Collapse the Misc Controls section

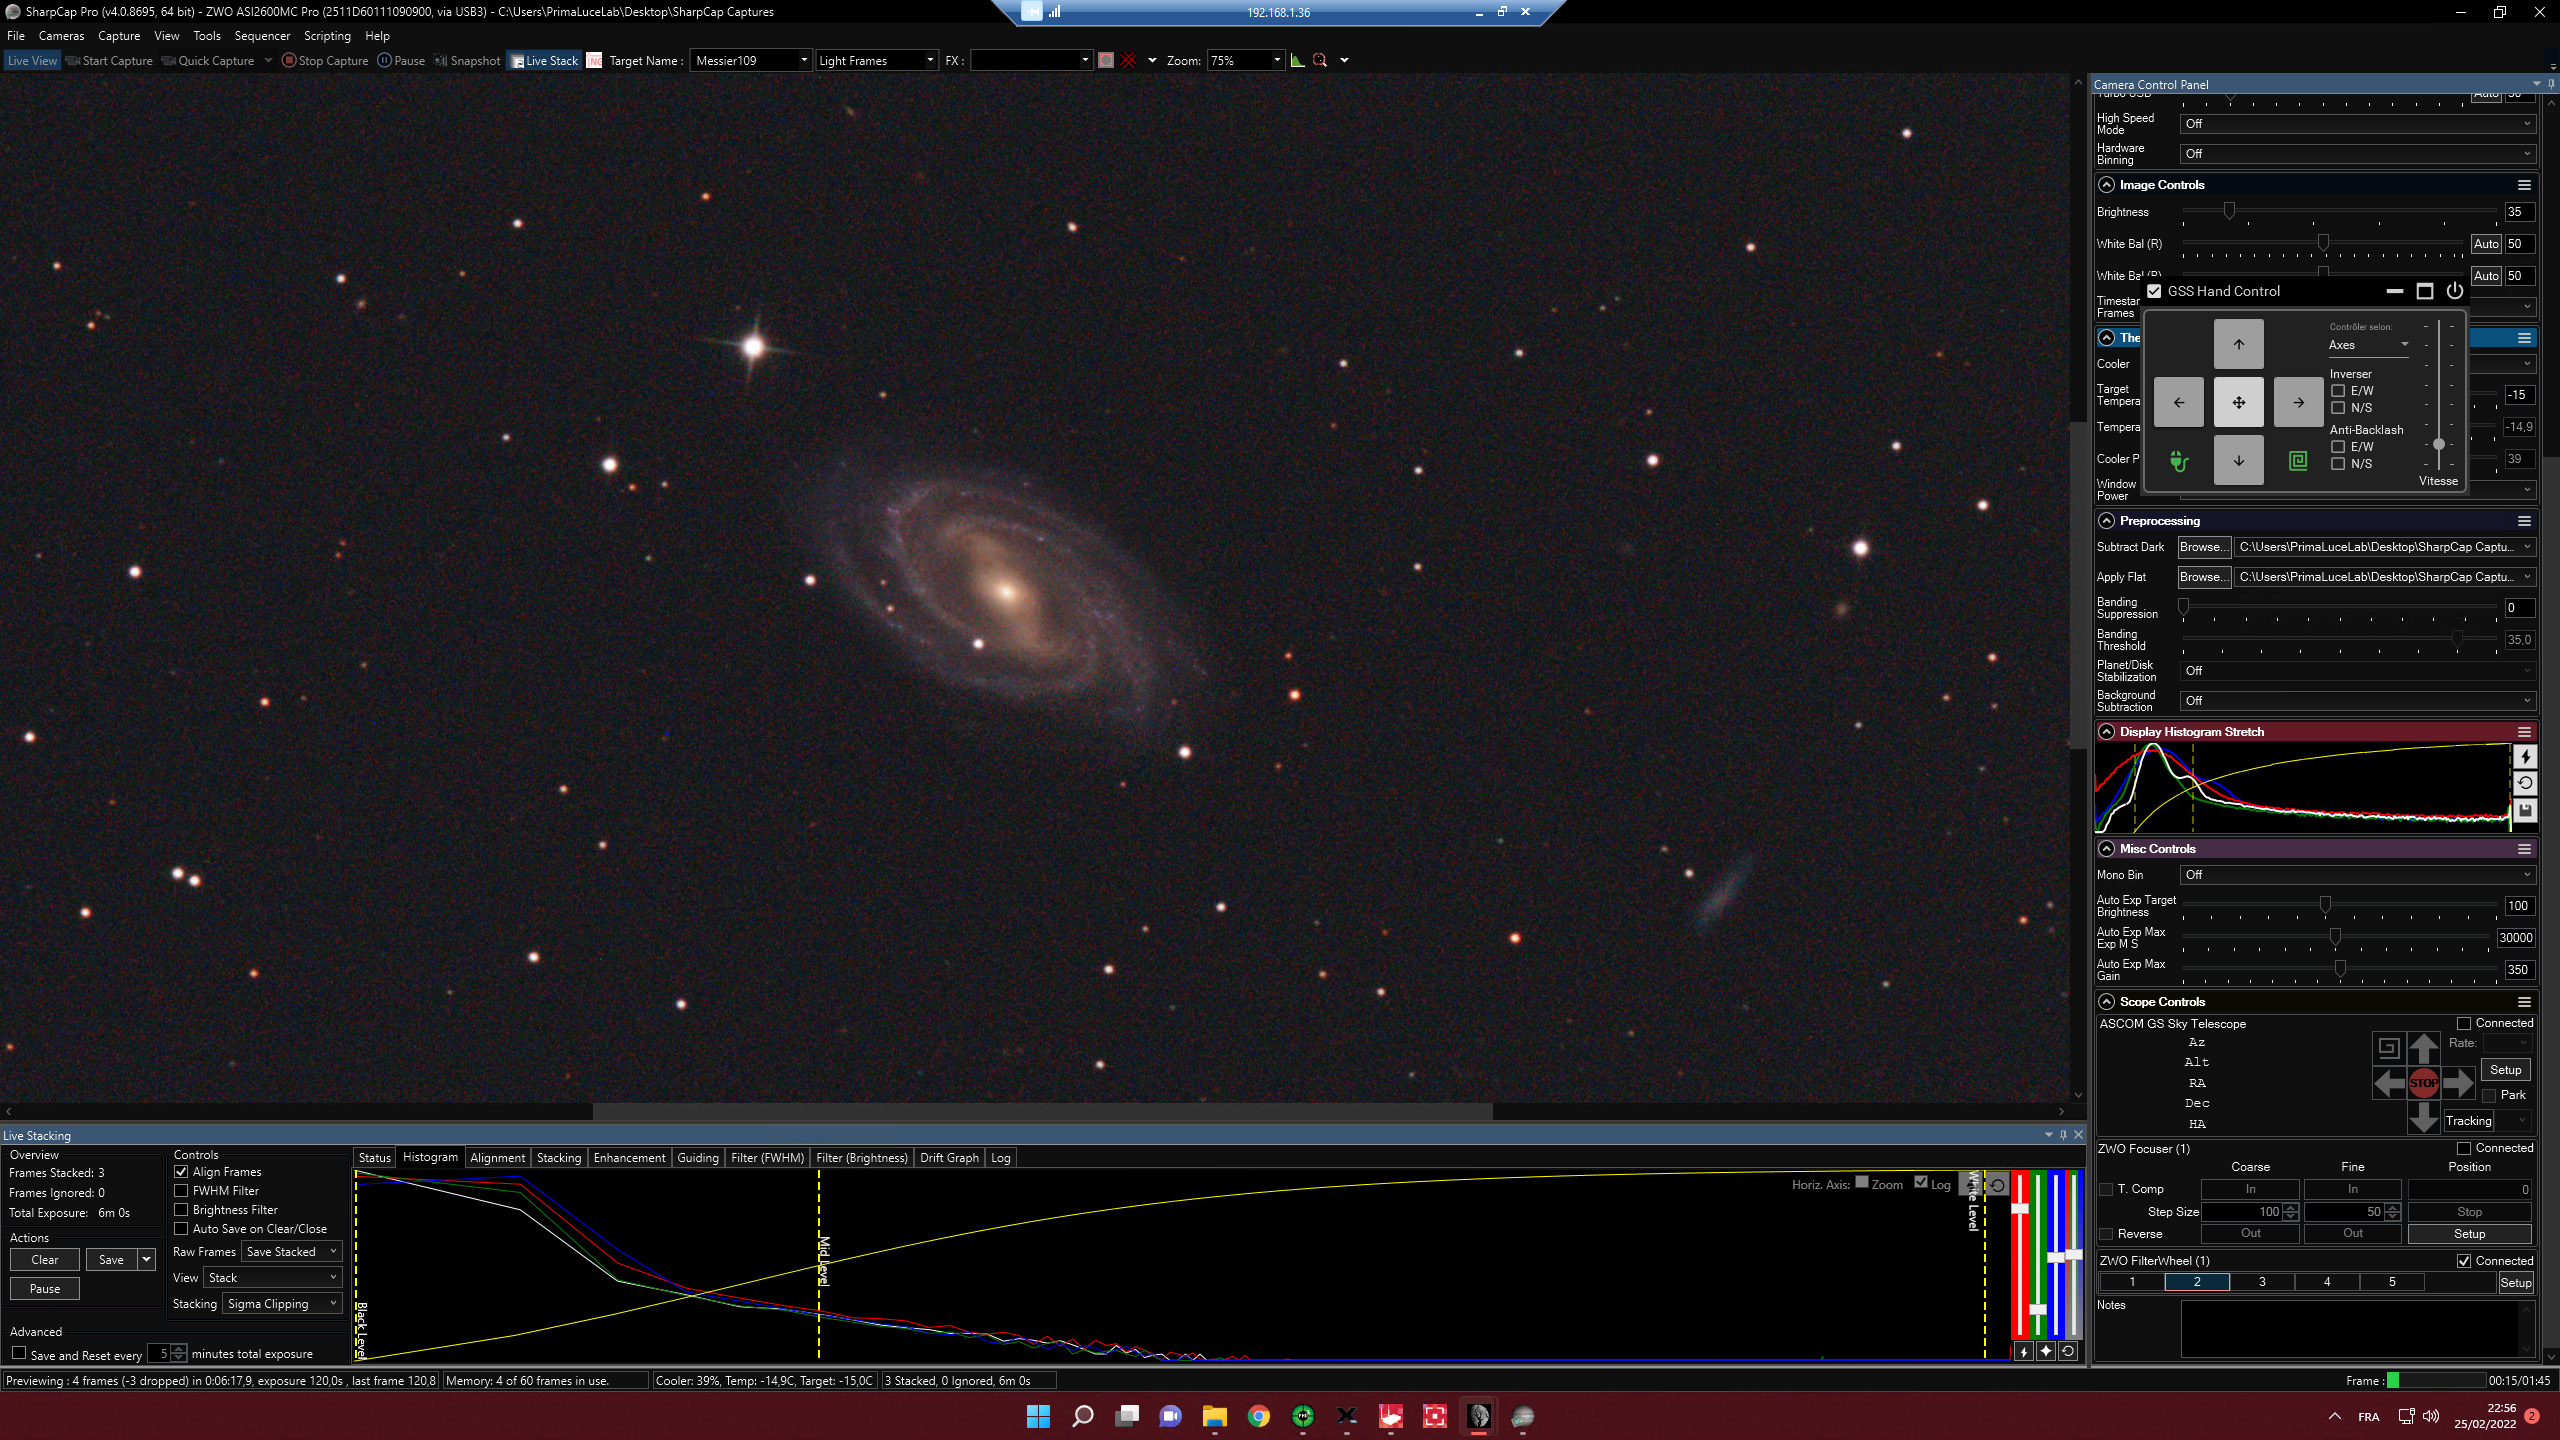[2107, 849]
